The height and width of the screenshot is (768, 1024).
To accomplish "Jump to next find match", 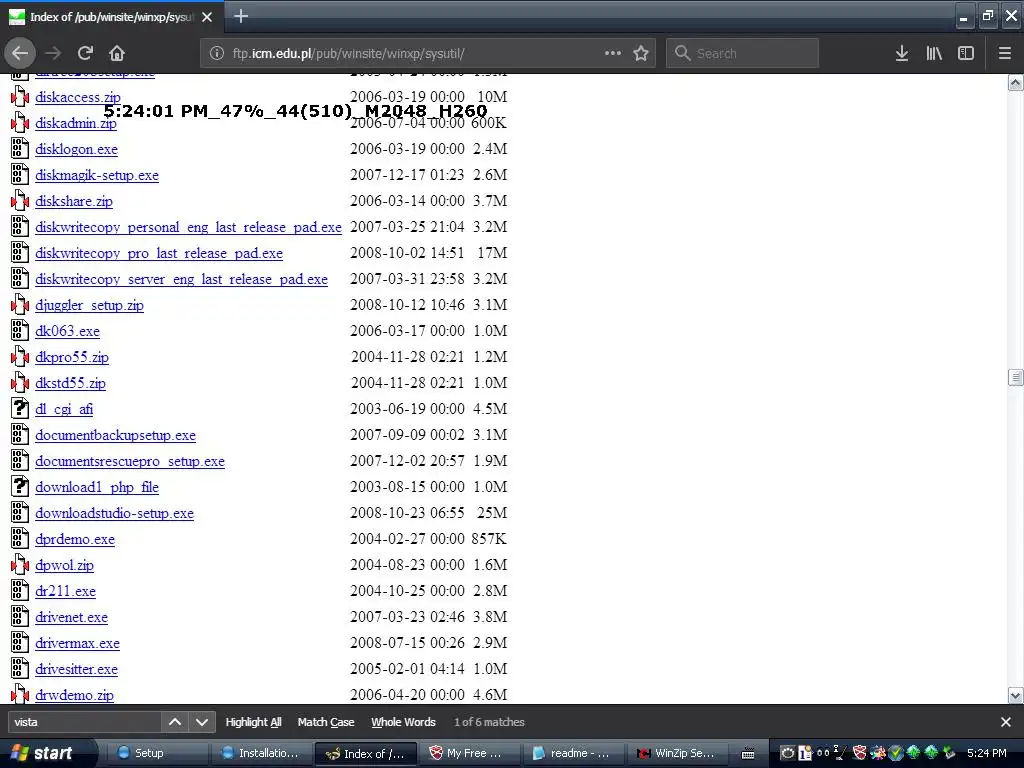I will (202, 722).
